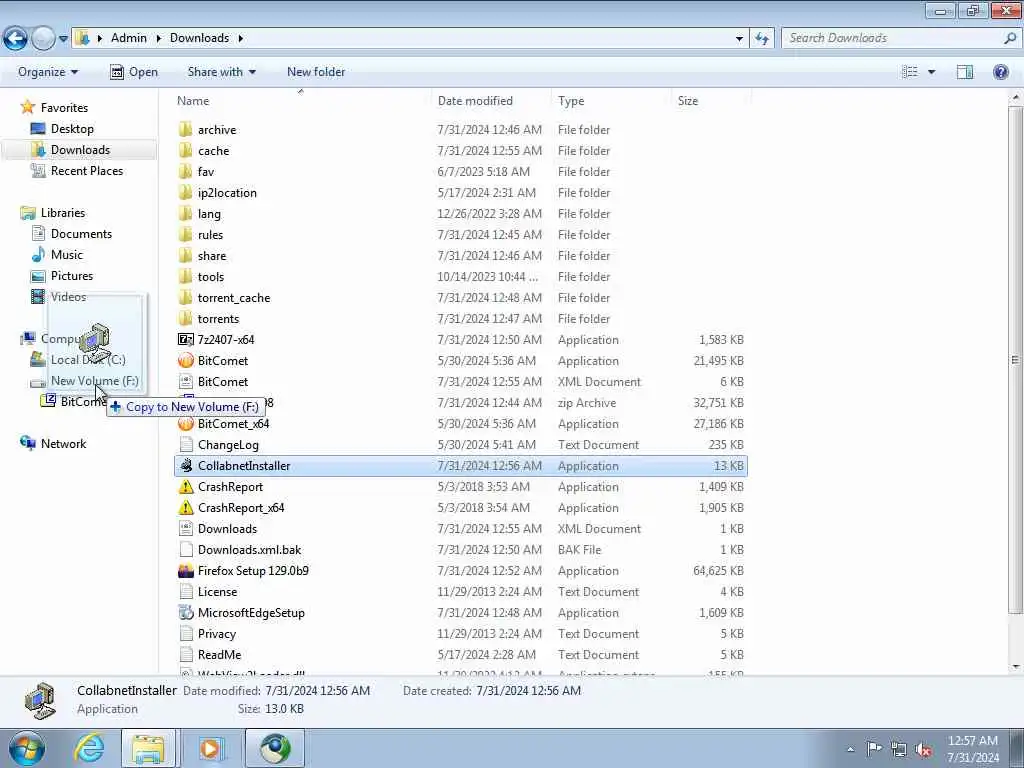1024x768 pixels.
Task: Open the view options dropdown arrow
Action: pyautogui.click(x=931, y=72)
